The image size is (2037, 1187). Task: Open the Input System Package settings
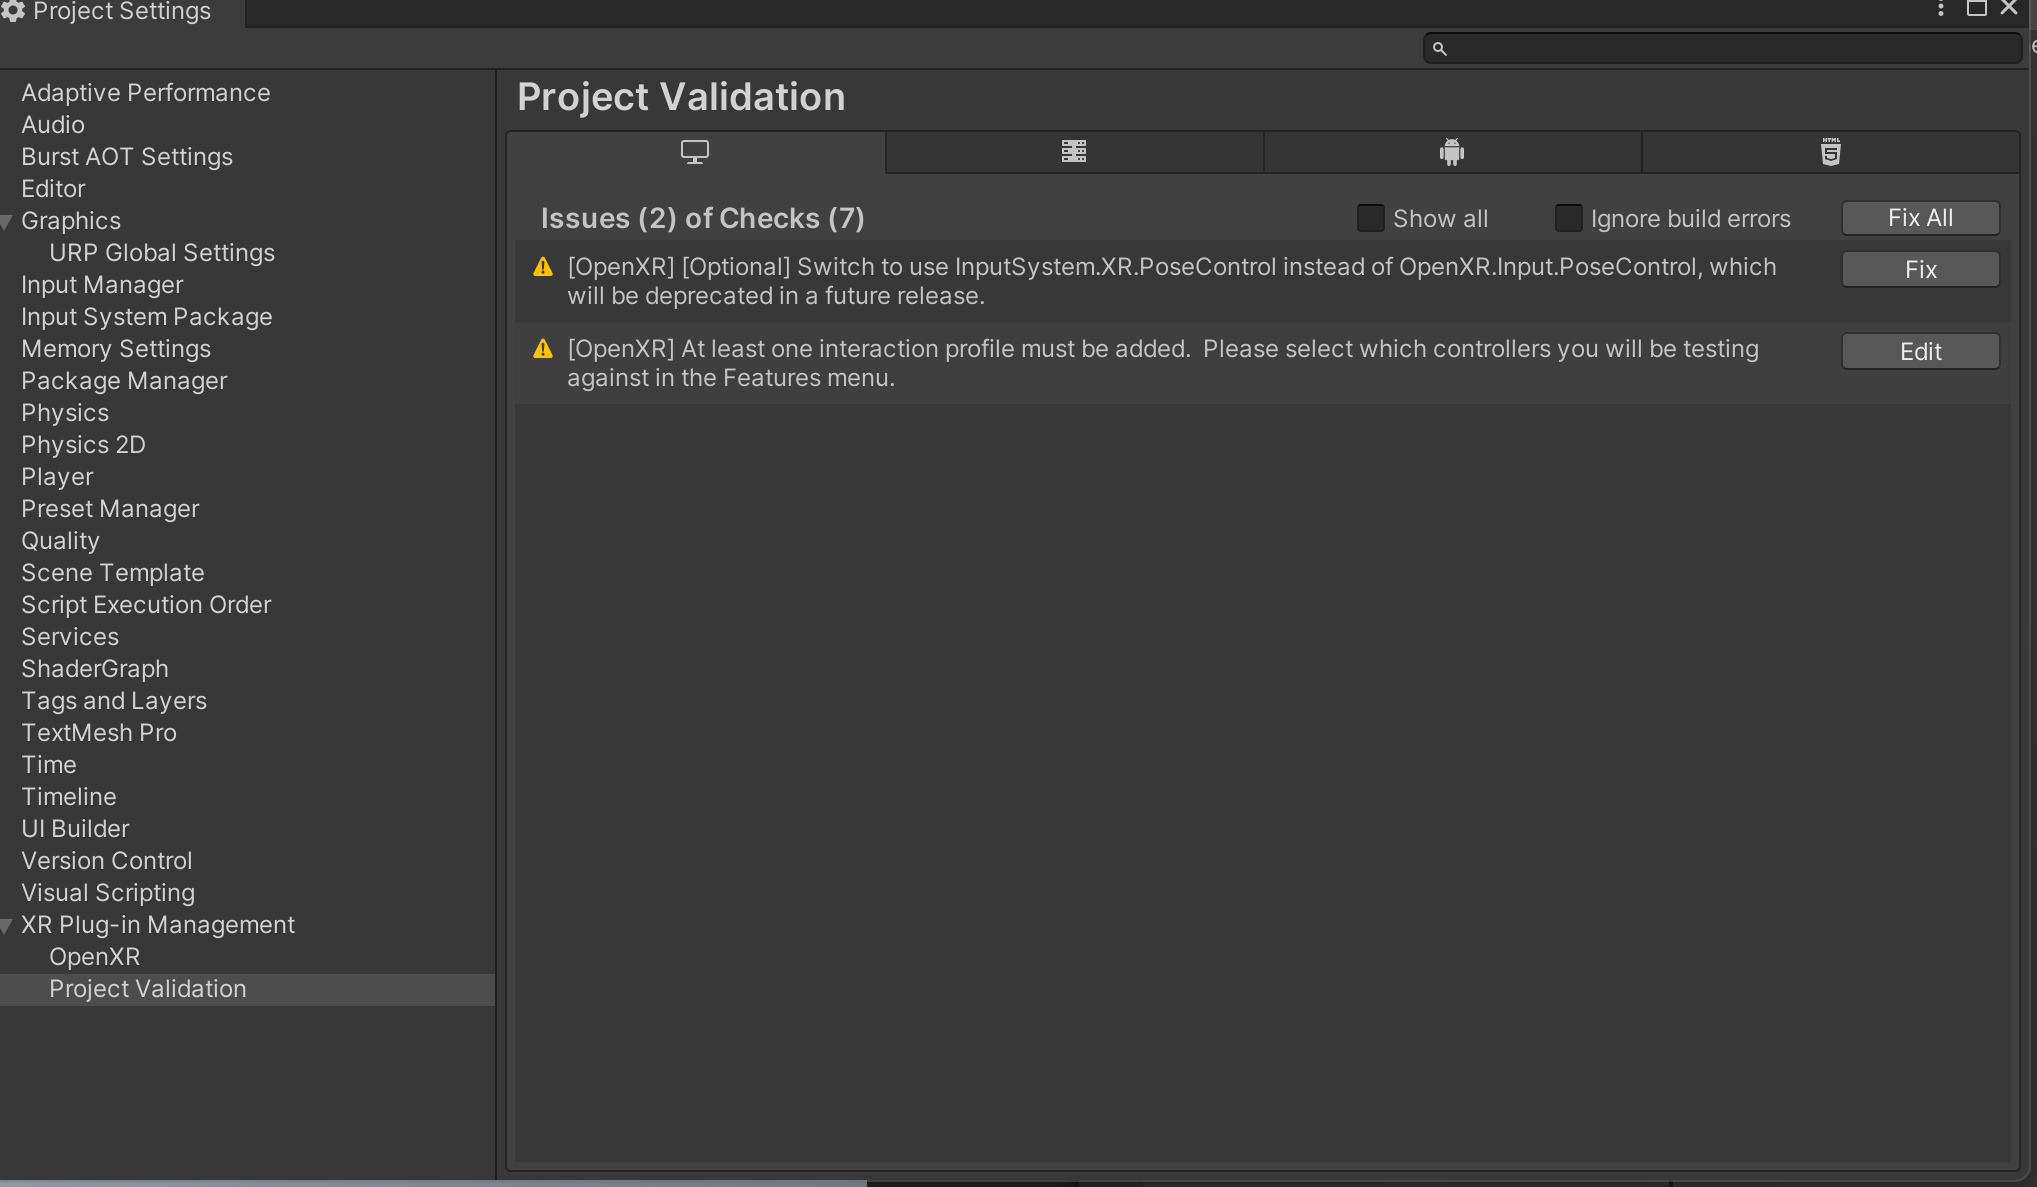coord(147,317)
